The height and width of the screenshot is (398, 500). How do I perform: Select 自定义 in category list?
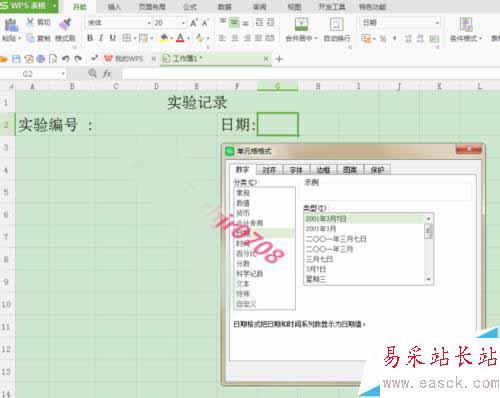point(264,304)
